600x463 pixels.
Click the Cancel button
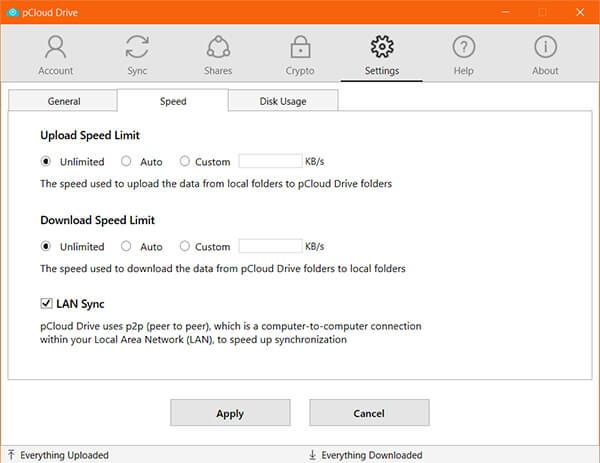pyautogui.click(x=369, y=413)
